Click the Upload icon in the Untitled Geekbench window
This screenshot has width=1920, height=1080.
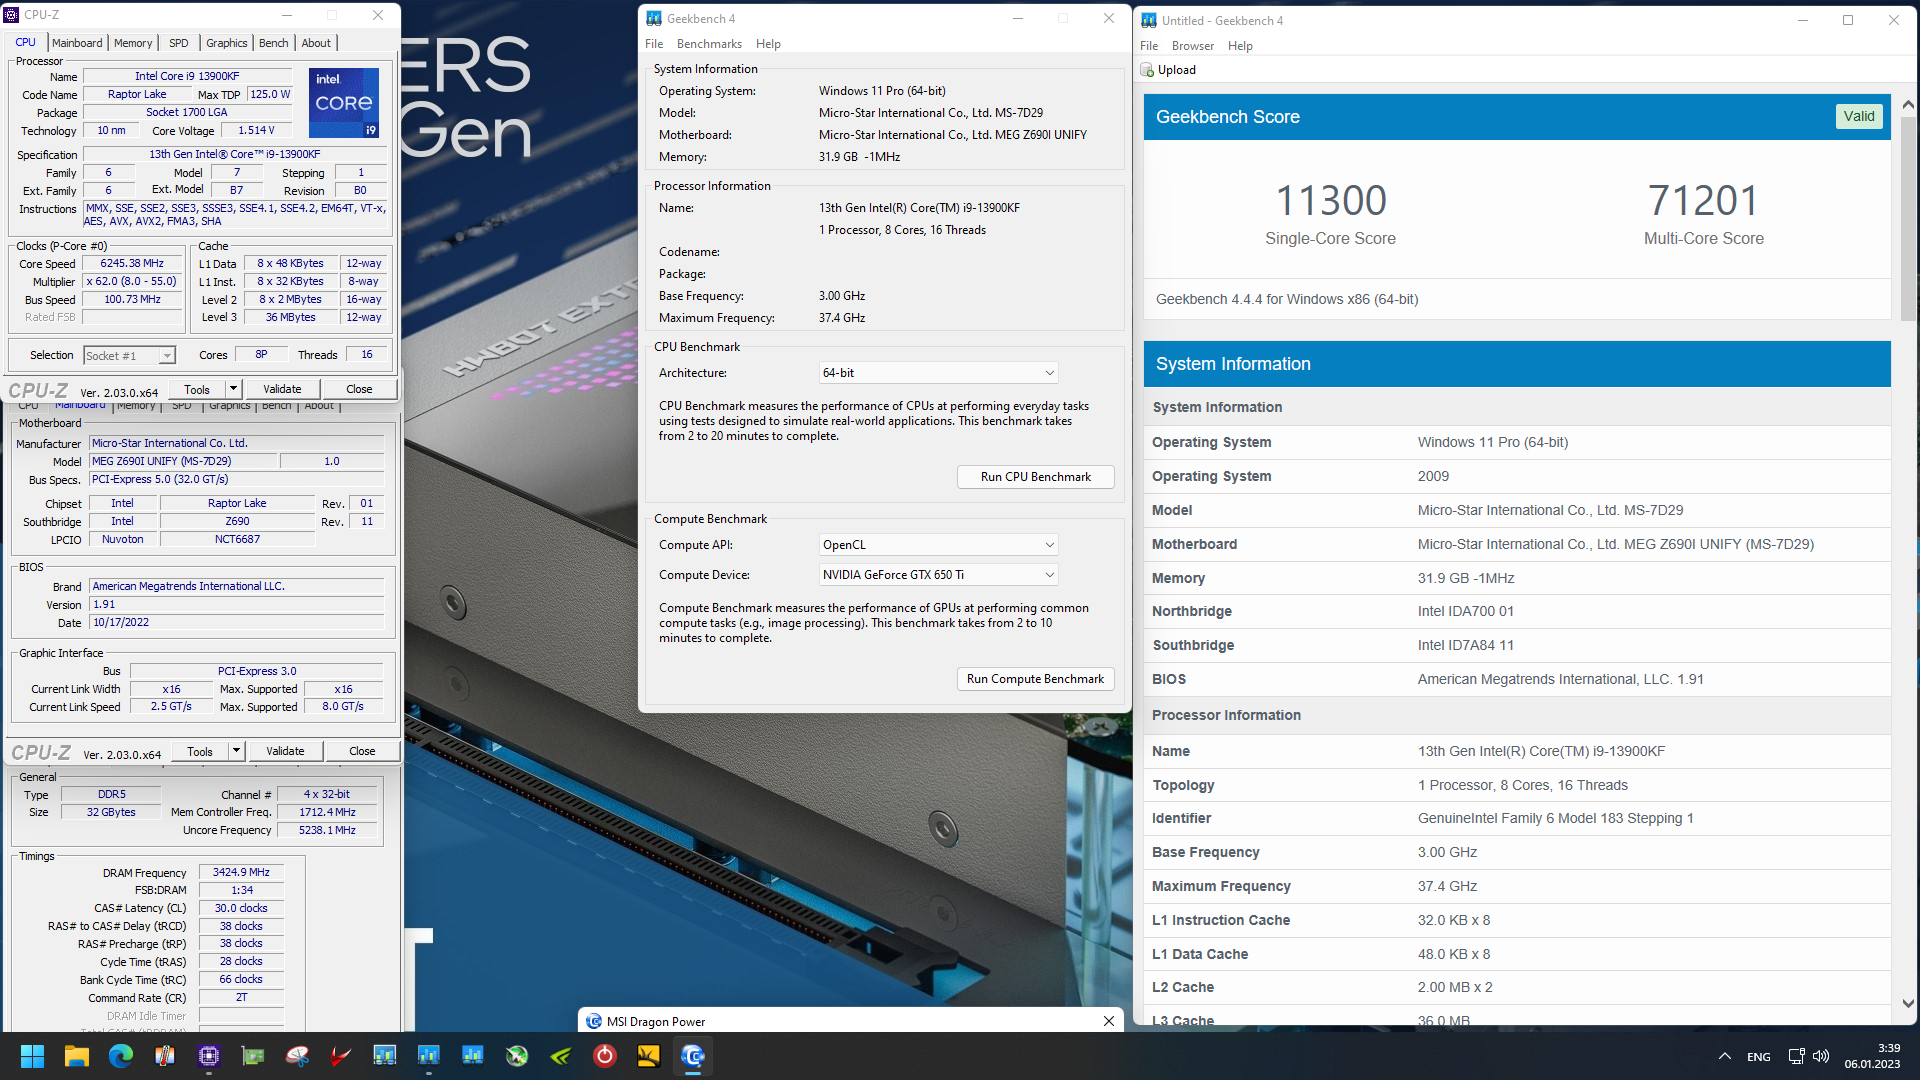pos(1147,70)
